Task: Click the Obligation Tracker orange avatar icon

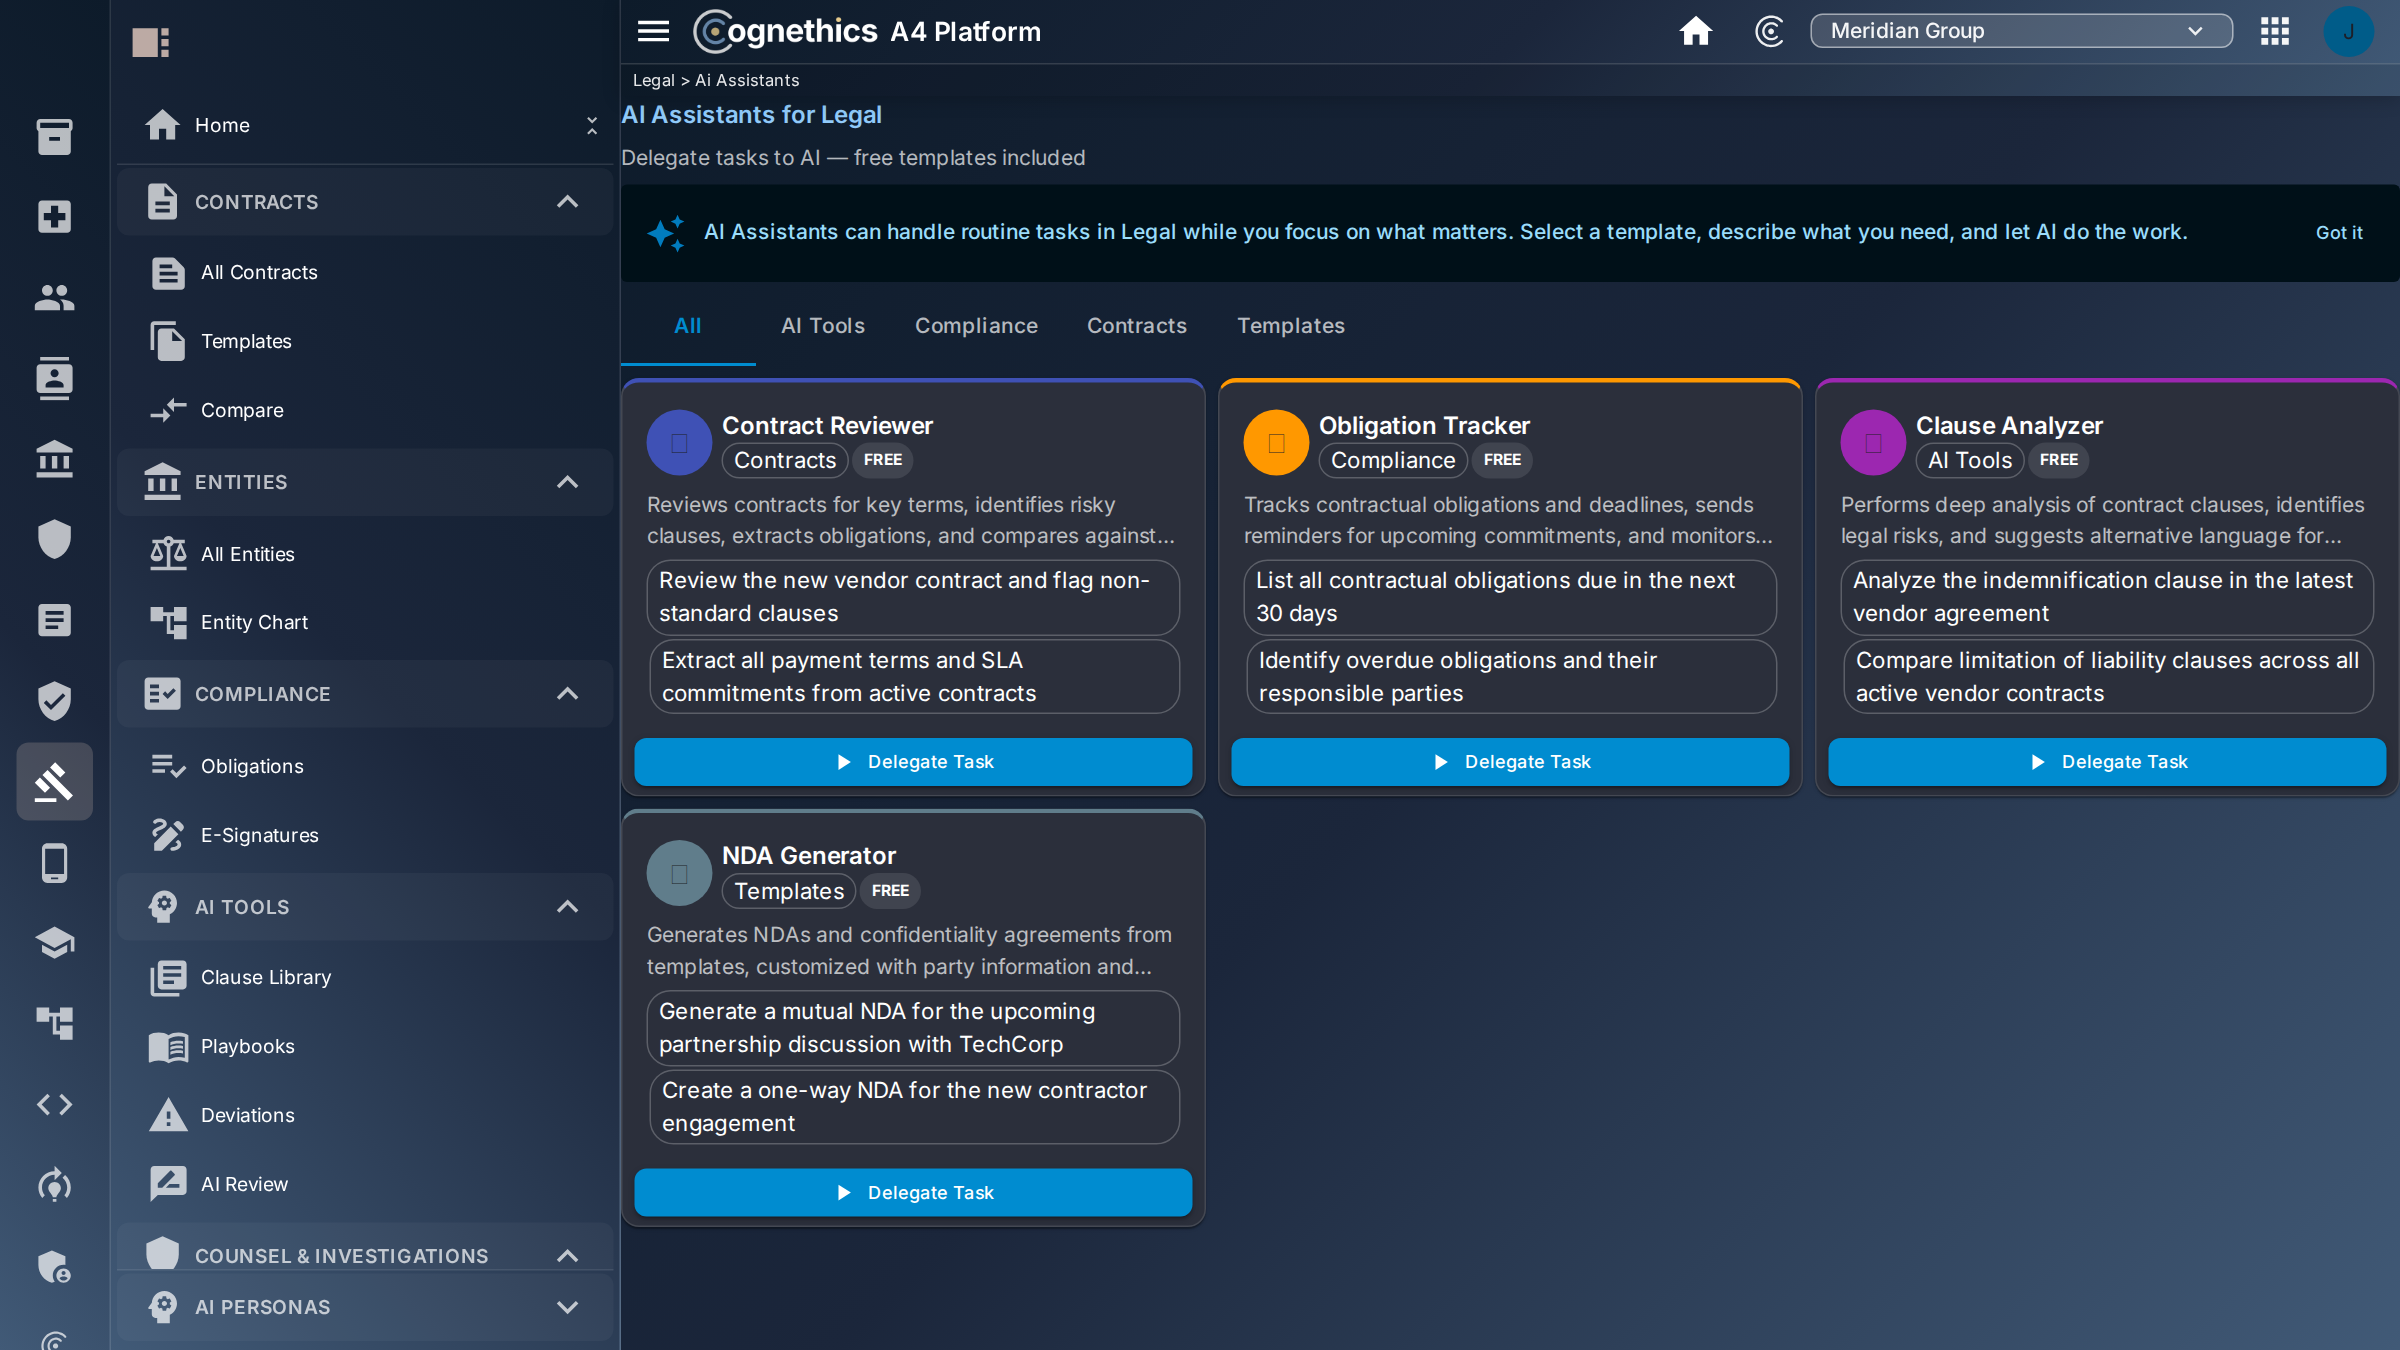Action: click(1276, 442)
